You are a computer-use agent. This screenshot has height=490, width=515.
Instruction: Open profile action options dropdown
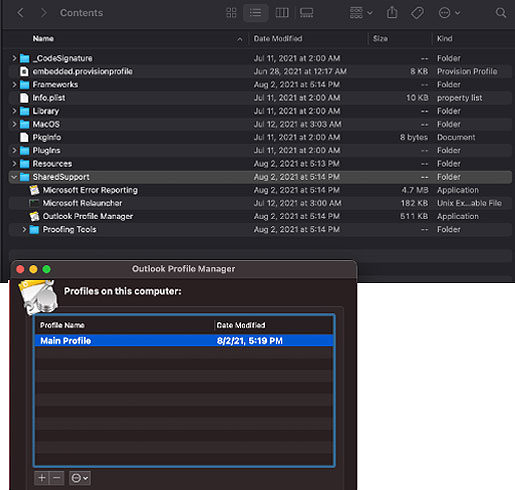tap(80, 478)
